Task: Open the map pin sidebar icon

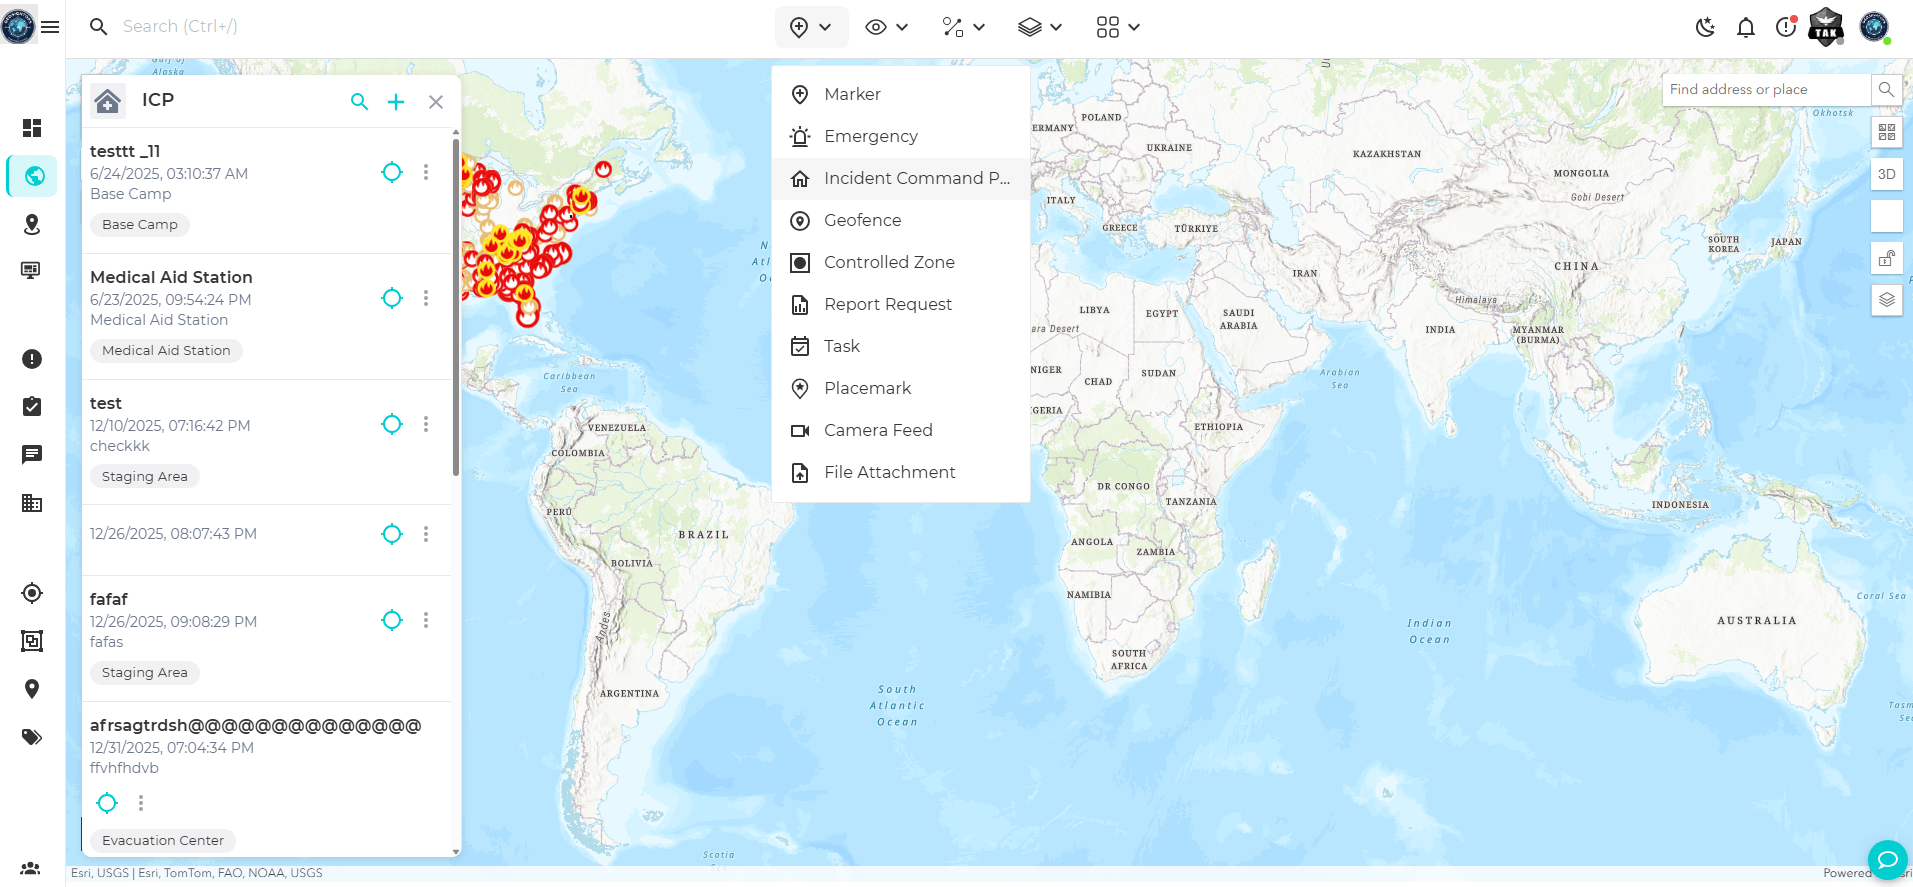Action: [32, 689]
